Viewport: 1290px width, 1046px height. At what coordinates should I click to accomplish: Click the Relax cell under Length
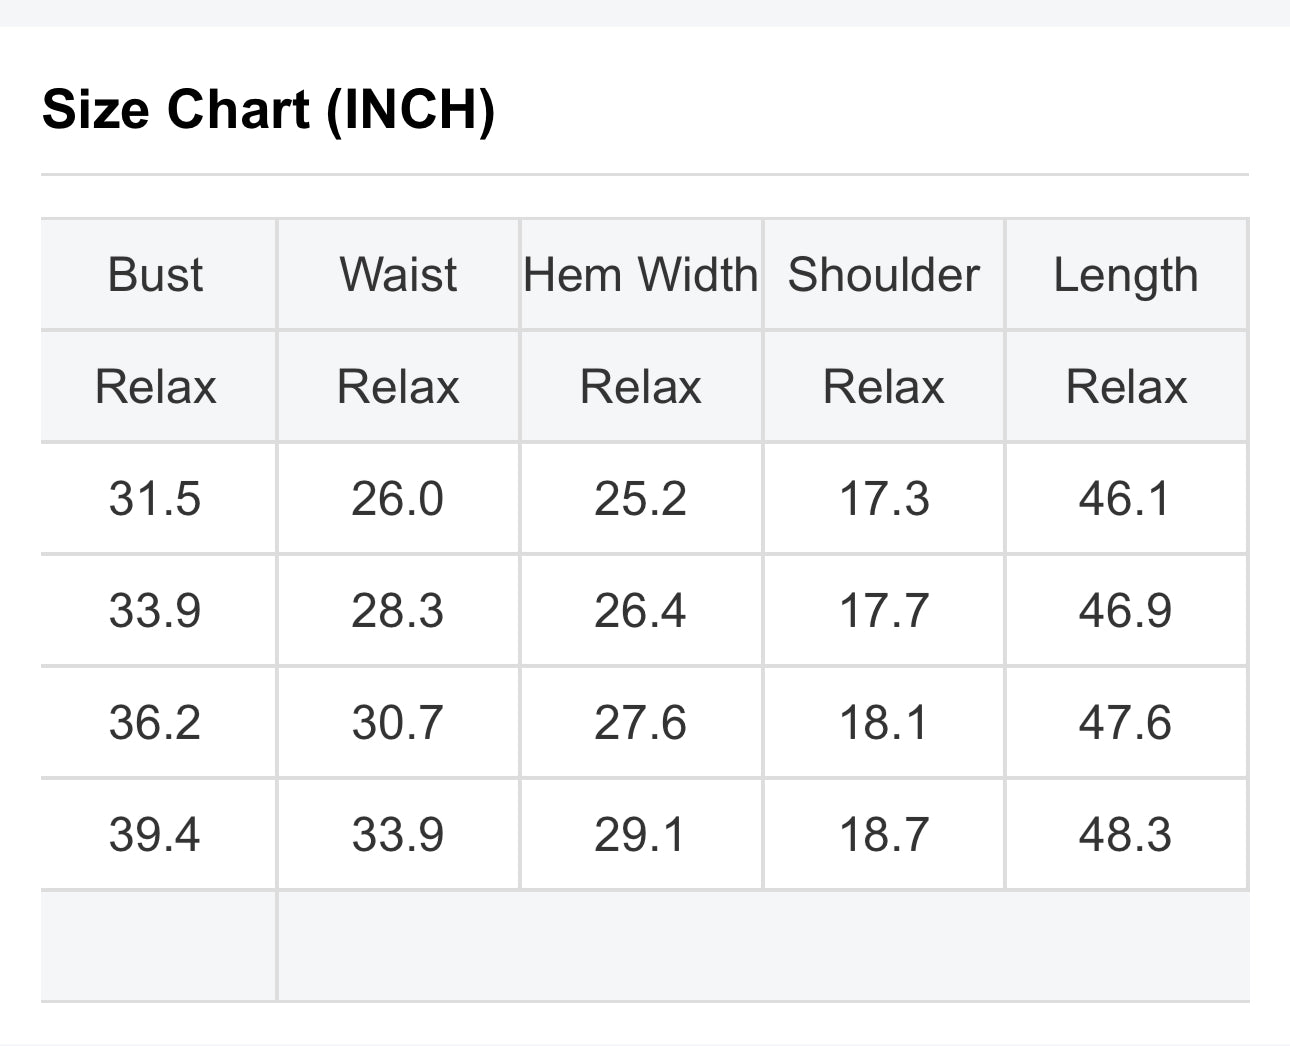[1125, 386]
